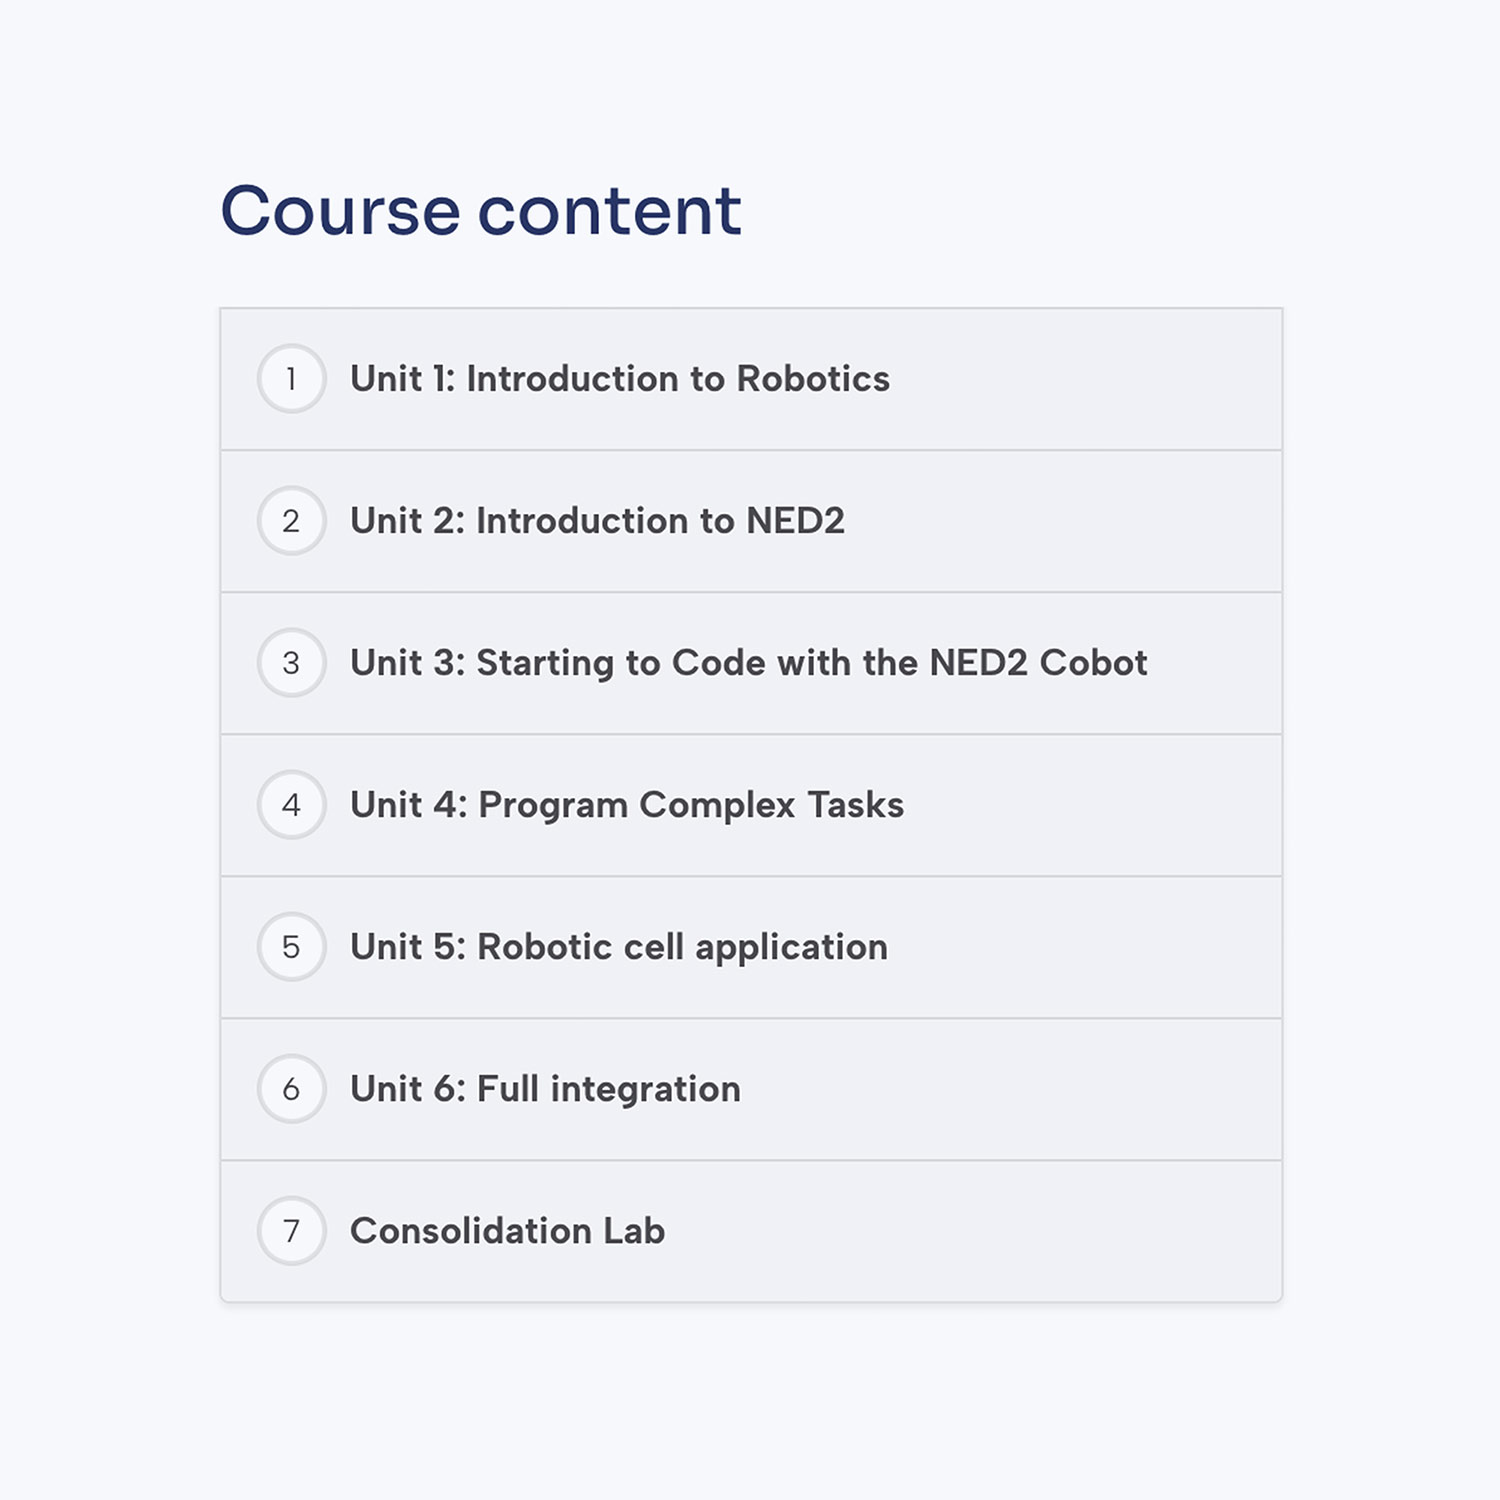Expand Unit 6: Full integration
The height and width of the screenshot is (1500, 1500).
[751, 1089]
